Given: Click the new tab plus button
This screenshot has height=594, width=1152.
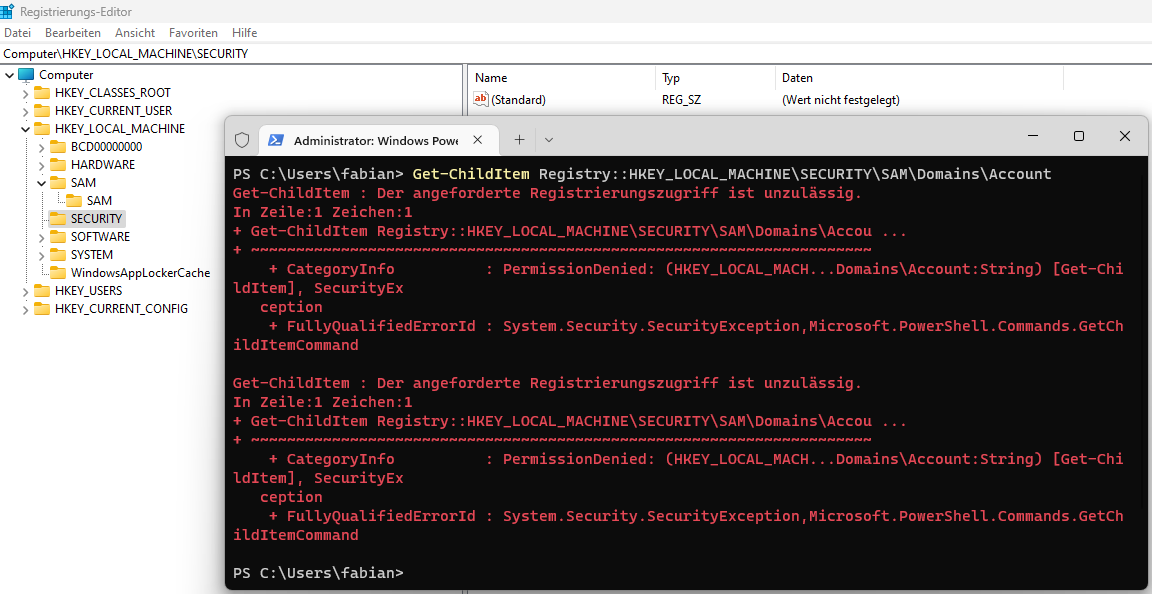Looking at the screenshot, I should pyautogui.click(x=521, y=140).
